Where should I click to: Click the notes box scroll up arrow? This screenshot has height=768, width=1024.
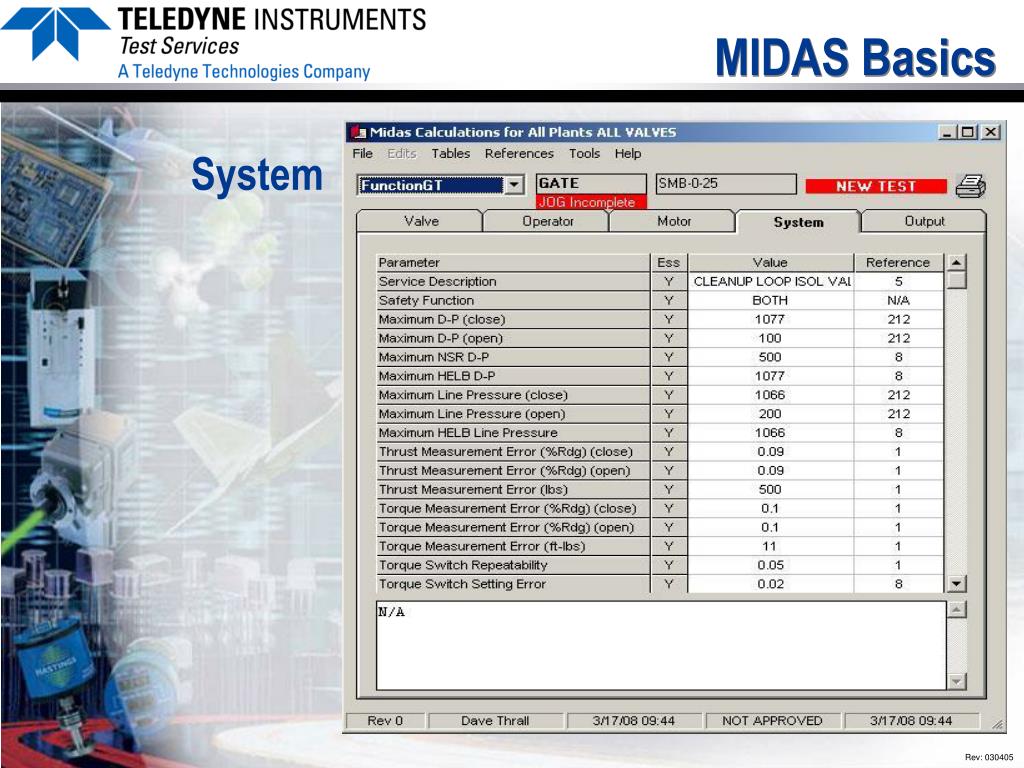click(956, 610)
